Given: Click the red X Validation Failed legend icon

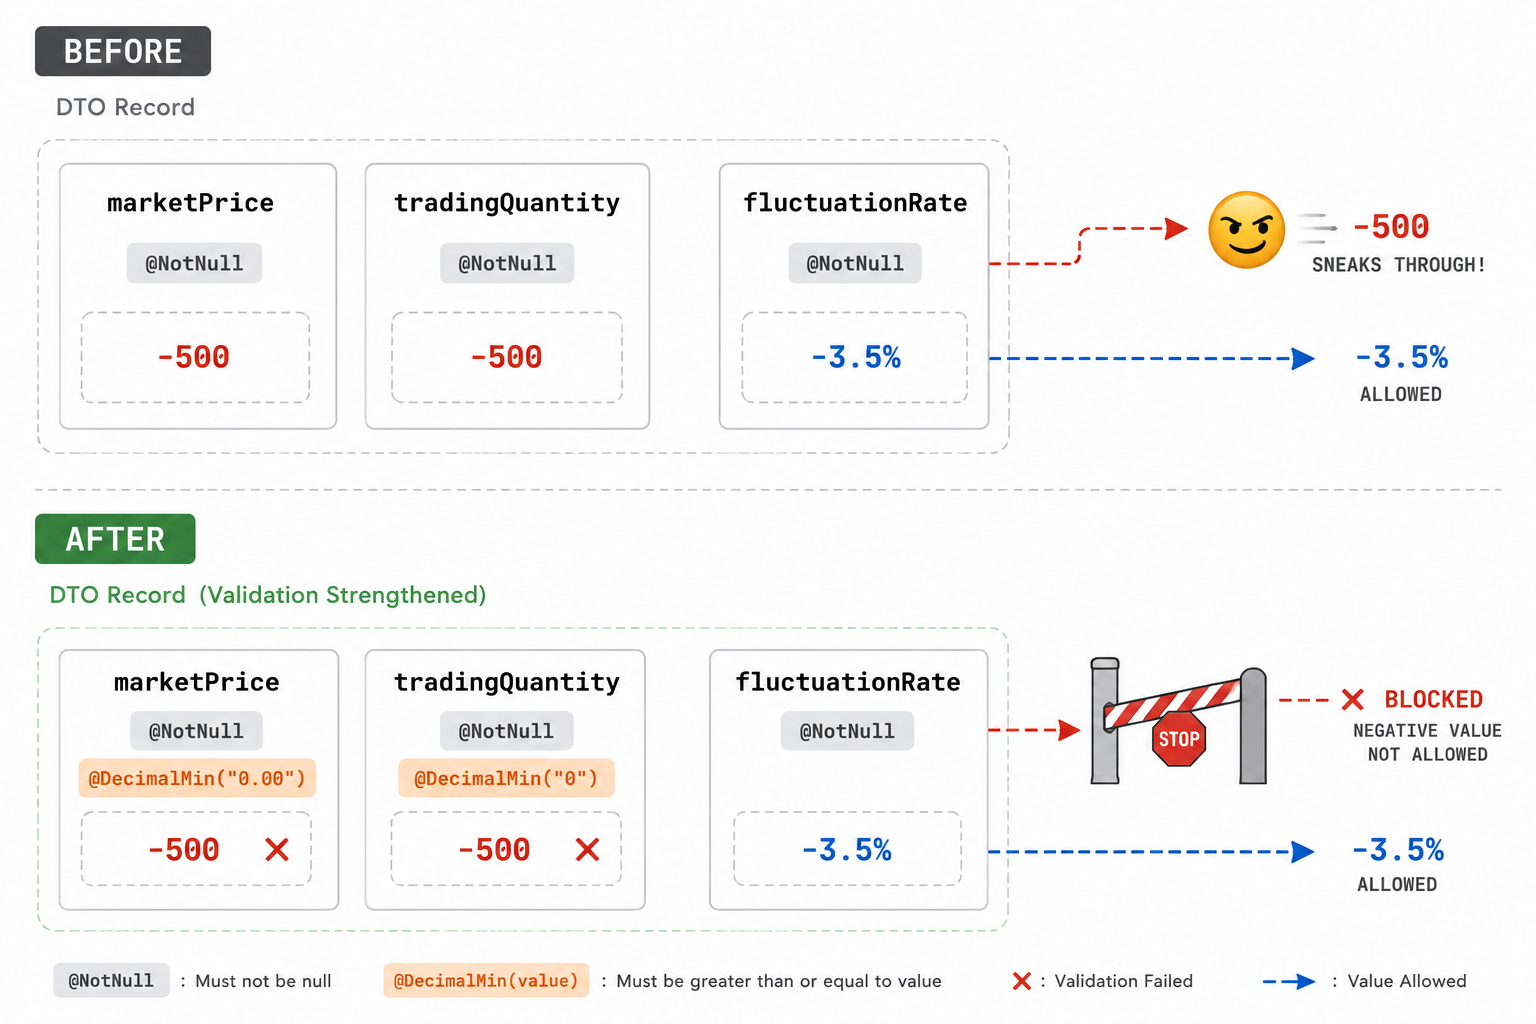Looking at the screenshot, I should 1021,981.
